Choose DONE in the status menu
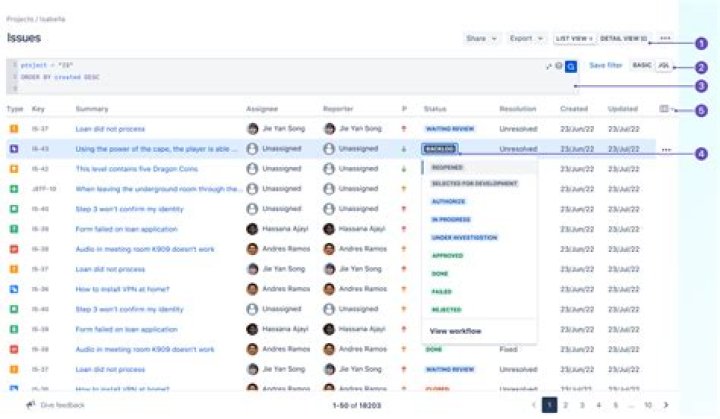Screen dimensions: 720x419 [x=439, y=272]
